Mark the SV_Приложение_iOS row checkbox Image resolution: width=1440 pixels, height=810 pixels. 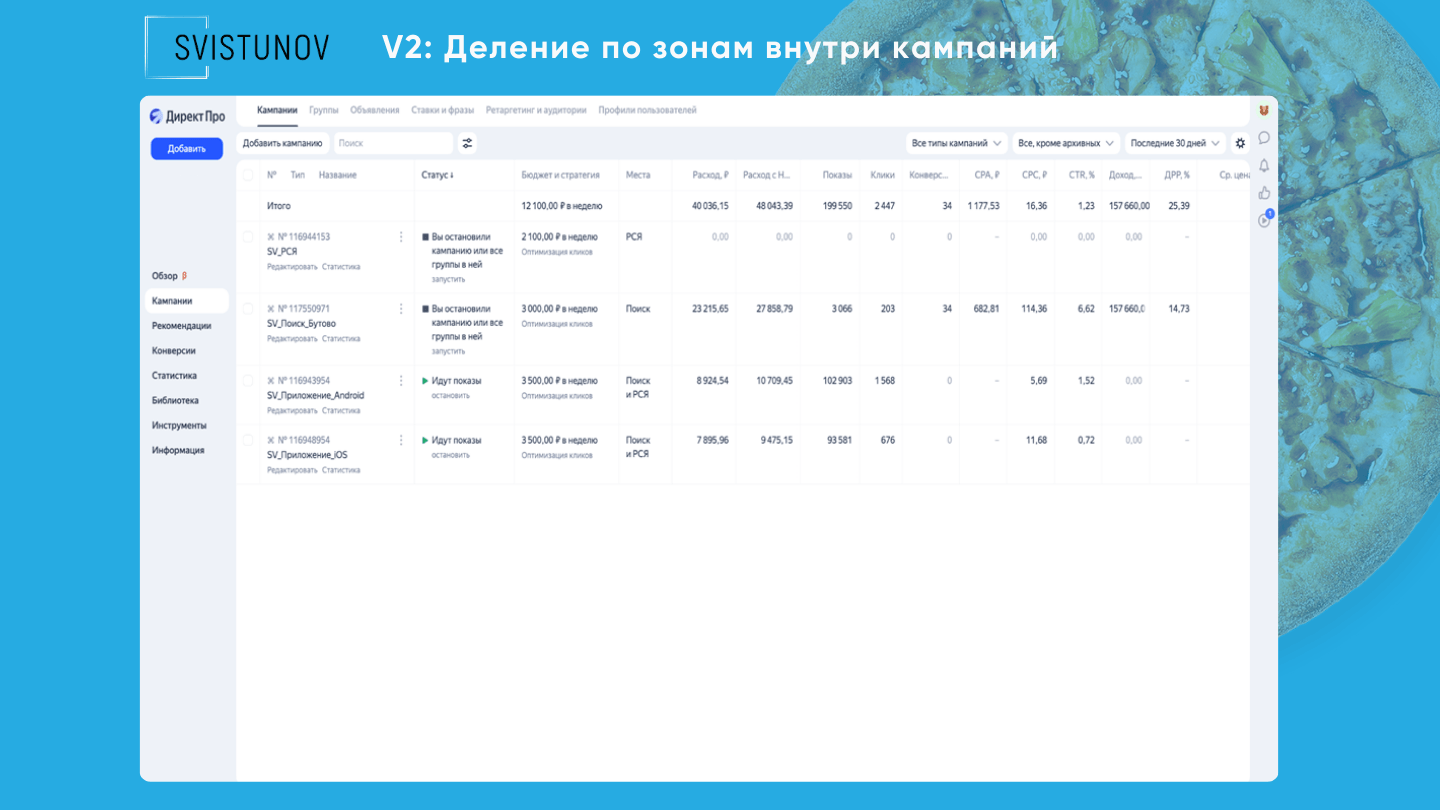coord(248,440)
